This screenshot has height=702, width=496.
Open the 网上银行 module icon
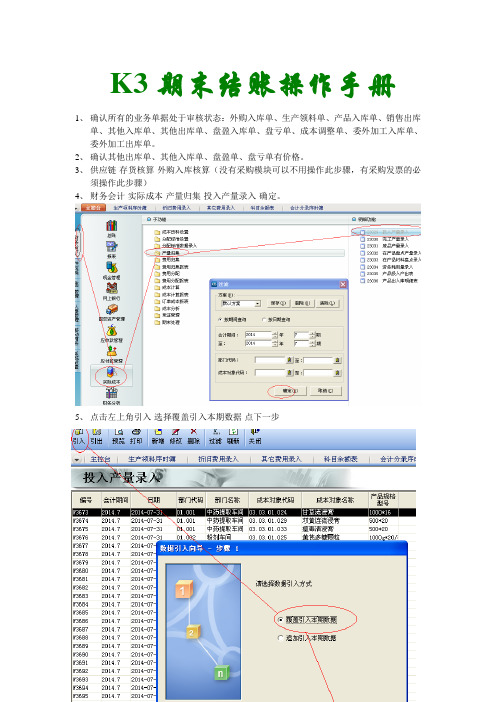111,289
